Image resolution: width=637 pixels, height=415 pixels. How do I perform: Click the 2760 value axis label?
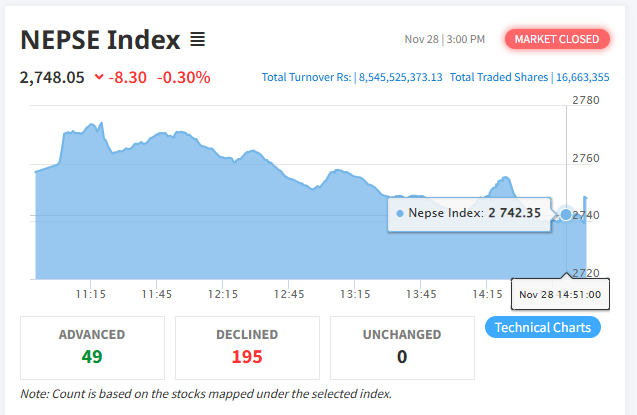(x=585, y=158)
